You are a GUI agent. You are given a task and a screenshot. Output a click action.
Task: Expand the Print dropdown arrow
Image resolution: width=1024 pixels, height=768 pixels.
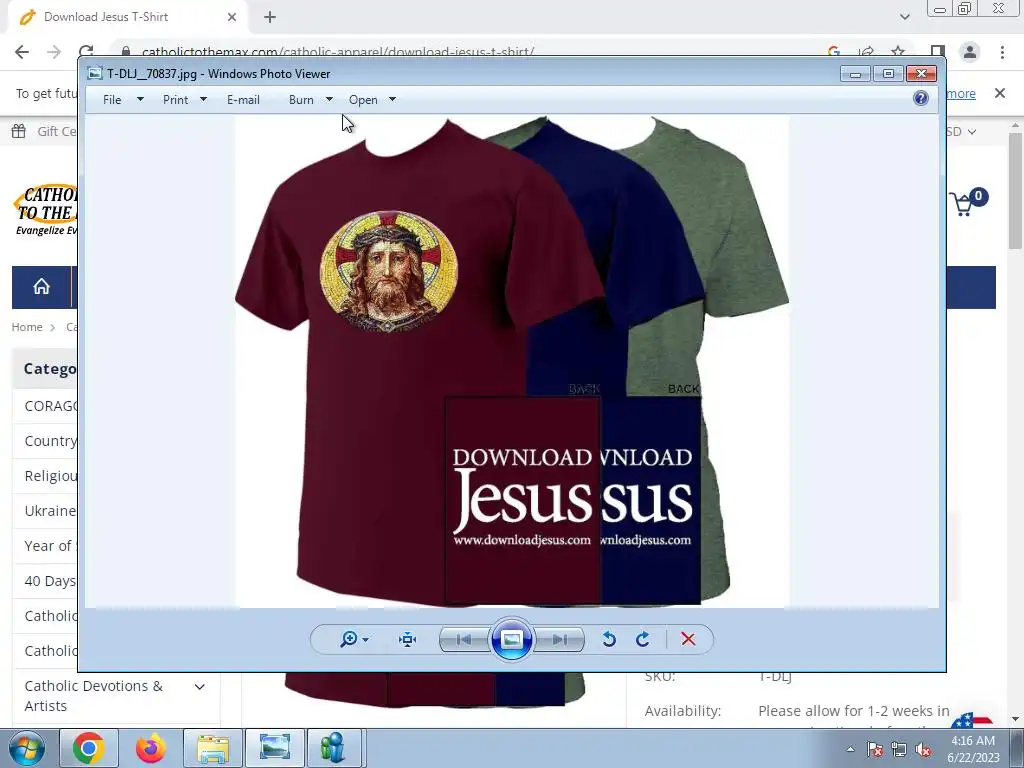tap(203, 99)
